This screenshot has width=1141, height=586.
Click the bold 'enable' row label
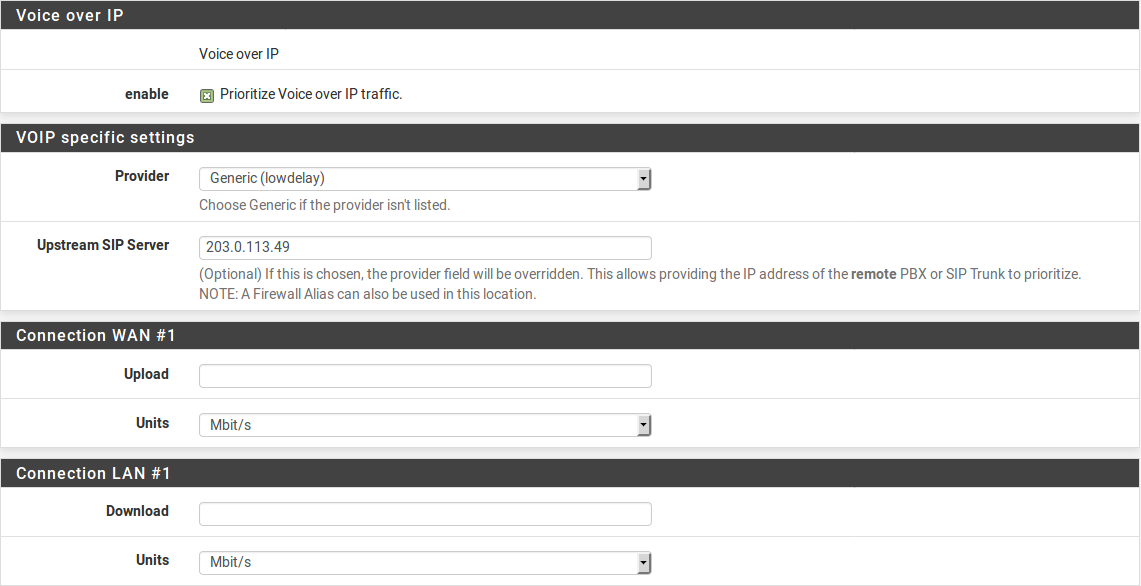pos(147,94)
